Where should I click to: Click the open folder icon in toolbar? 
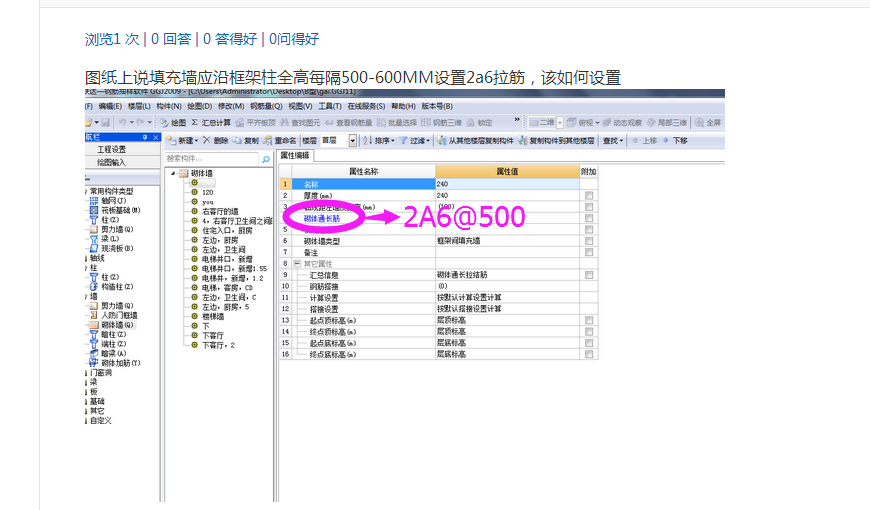click(89, 122)
